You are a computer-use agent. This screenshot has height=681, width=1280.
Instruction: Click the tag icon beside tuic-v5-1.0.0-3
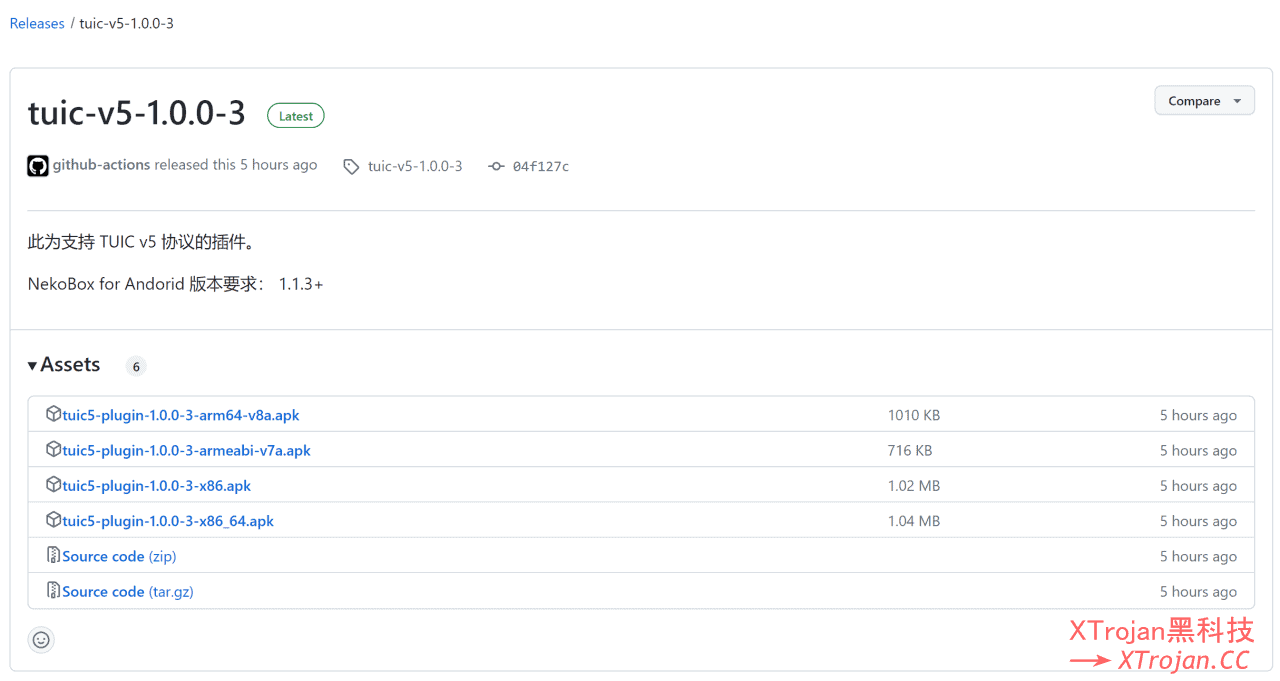click(x=351, y=167)
